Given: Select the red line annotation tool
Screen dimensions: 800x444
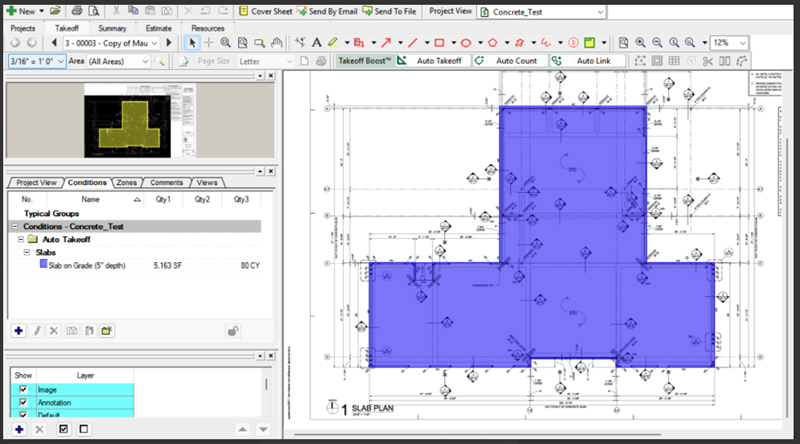Looking at the screenshot, I should 412,43.
